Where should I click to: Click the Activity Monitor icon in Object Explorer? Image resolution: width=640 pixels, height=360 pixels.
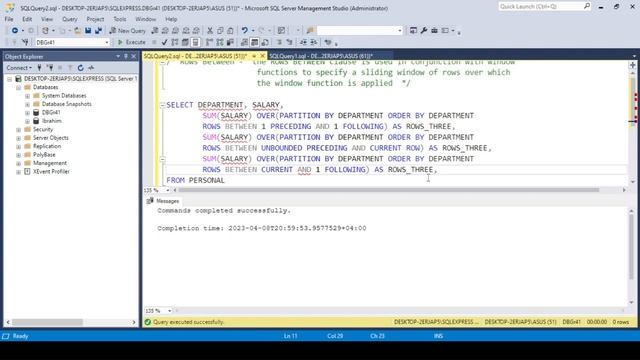(91, 68)
